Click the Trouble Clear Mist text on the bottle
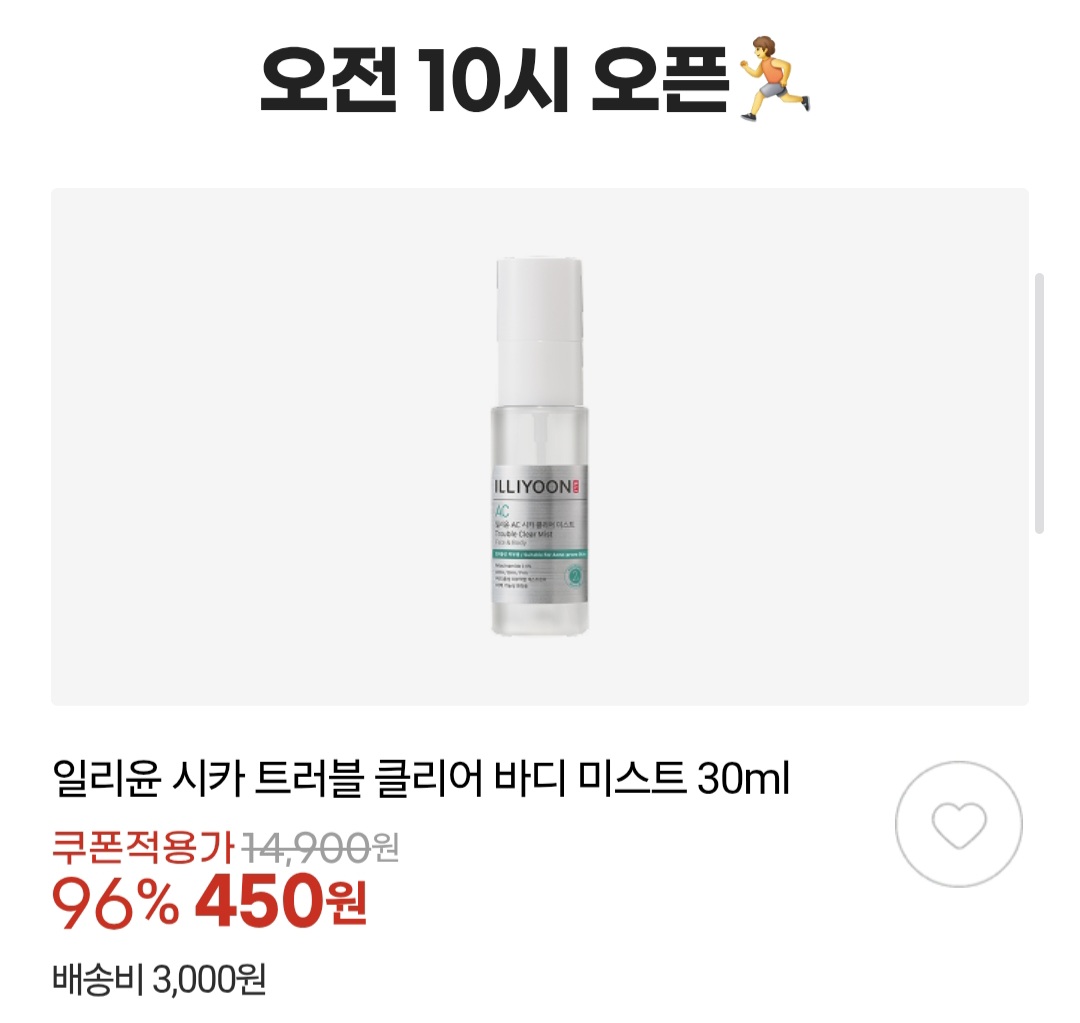Image resolution: width=1080 pixels, height=1023 pixels. (x=523, y=534)
